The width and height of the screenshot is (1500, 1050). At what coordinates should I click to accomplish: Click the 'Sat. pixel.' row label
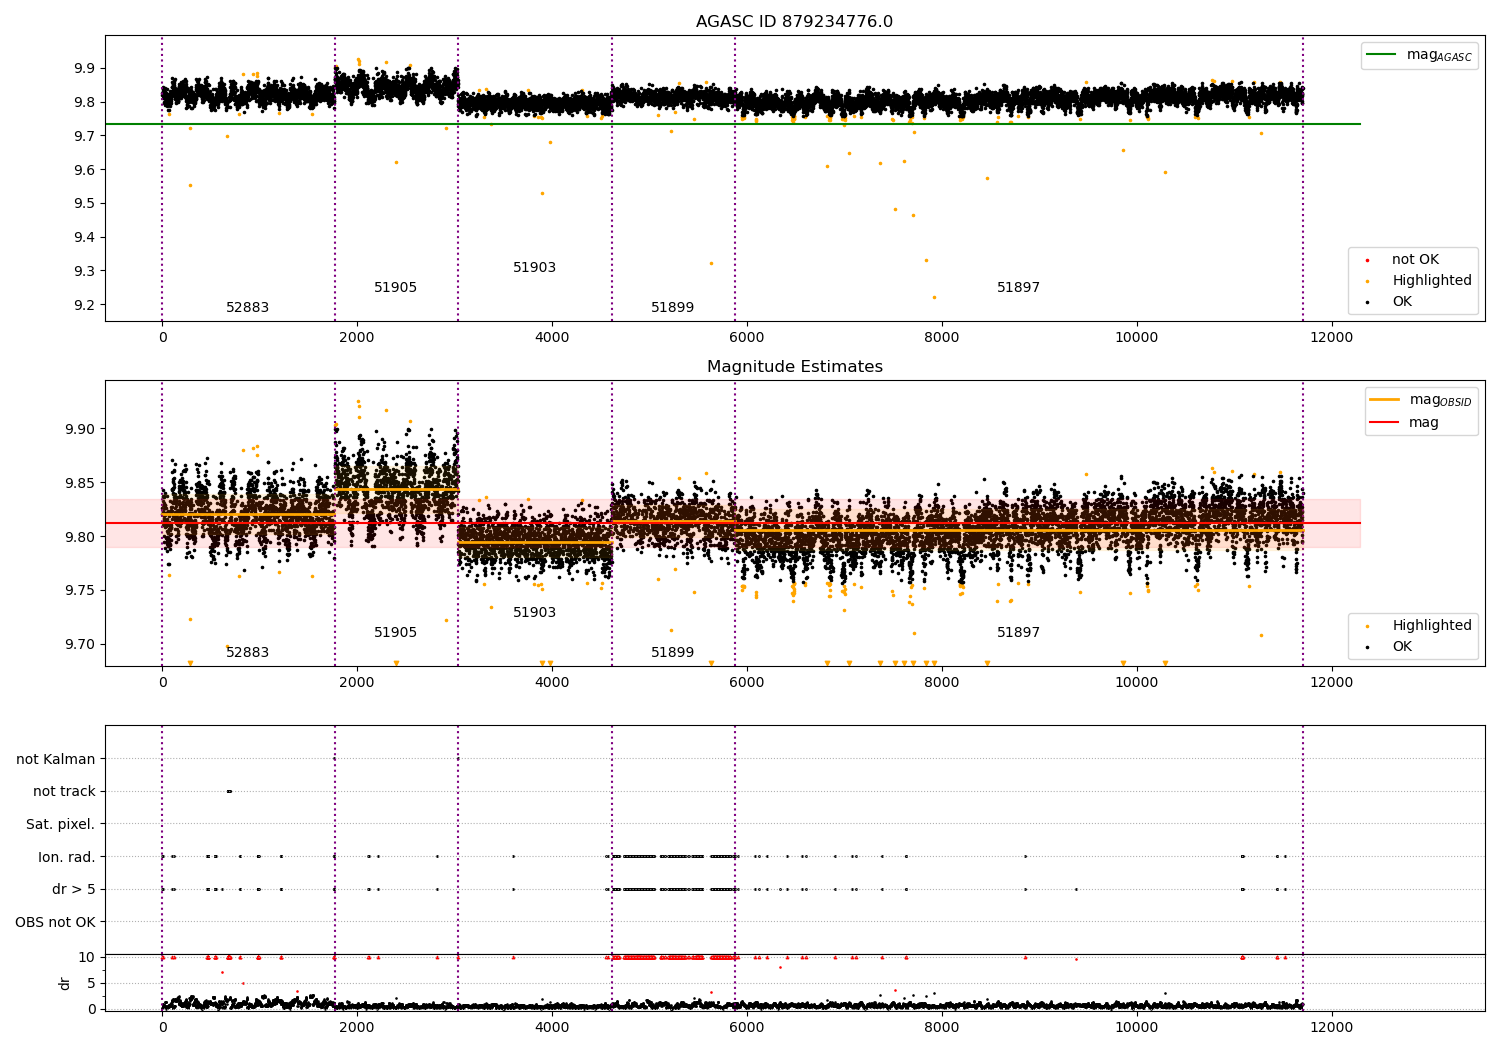pos(61,824)
